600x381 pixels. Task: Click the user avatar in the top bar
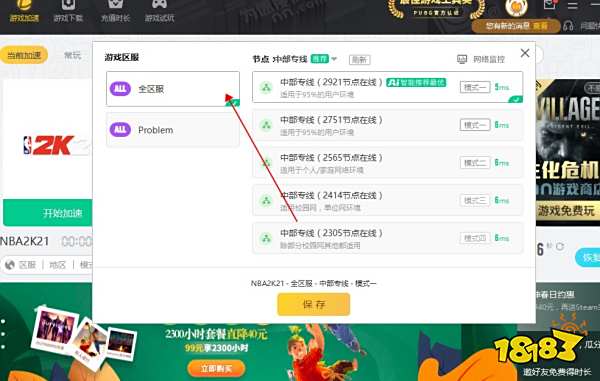516,7
